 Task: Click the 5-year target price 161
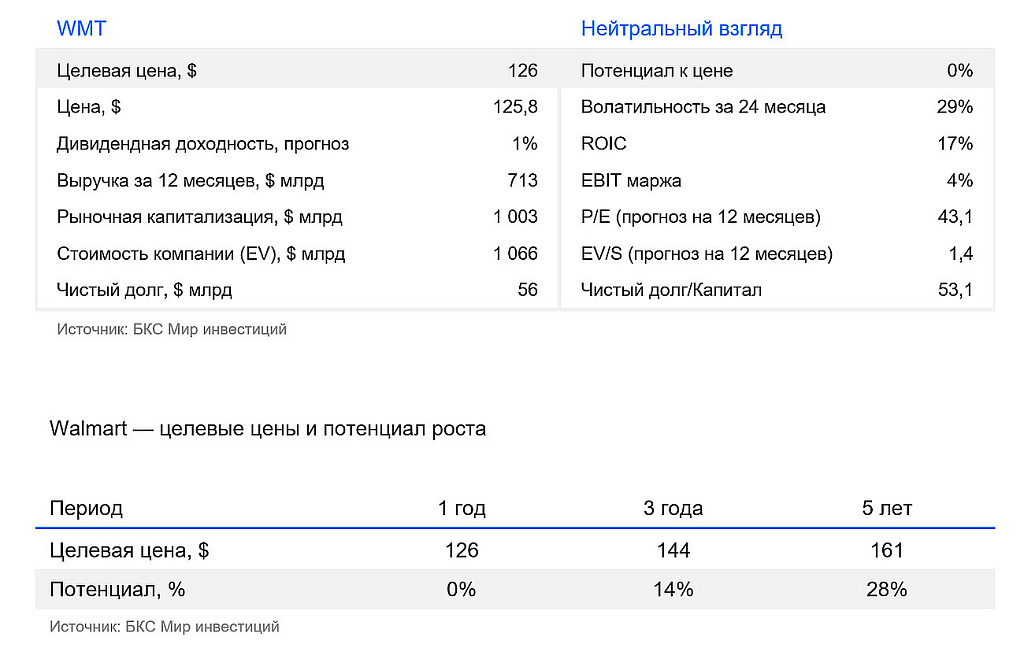[887, 550]
